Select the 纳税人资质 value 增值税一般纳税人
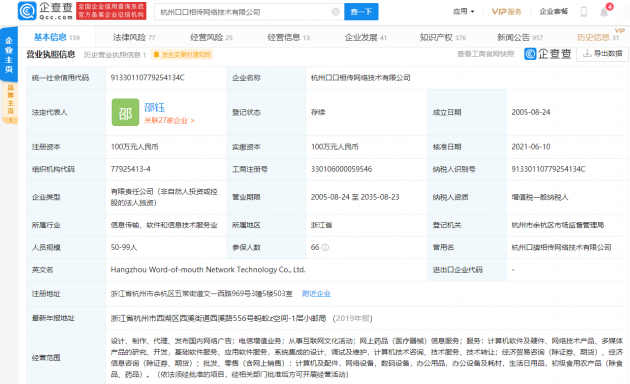This screenshot has height=384, width=630. tap(540, 197)
